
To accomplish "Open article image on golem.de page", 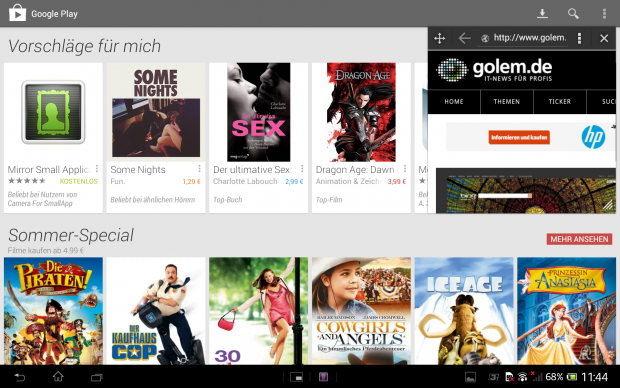I will [x=525, y=191].
